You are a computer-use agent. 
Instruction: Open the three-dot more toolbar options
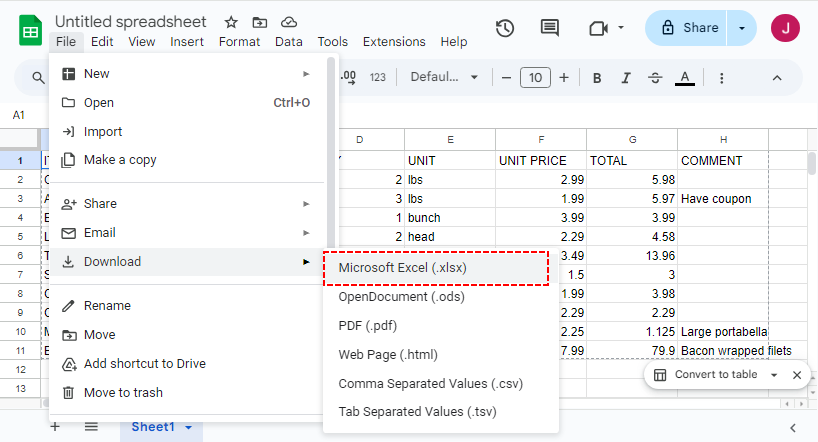(x=721, y=78)
